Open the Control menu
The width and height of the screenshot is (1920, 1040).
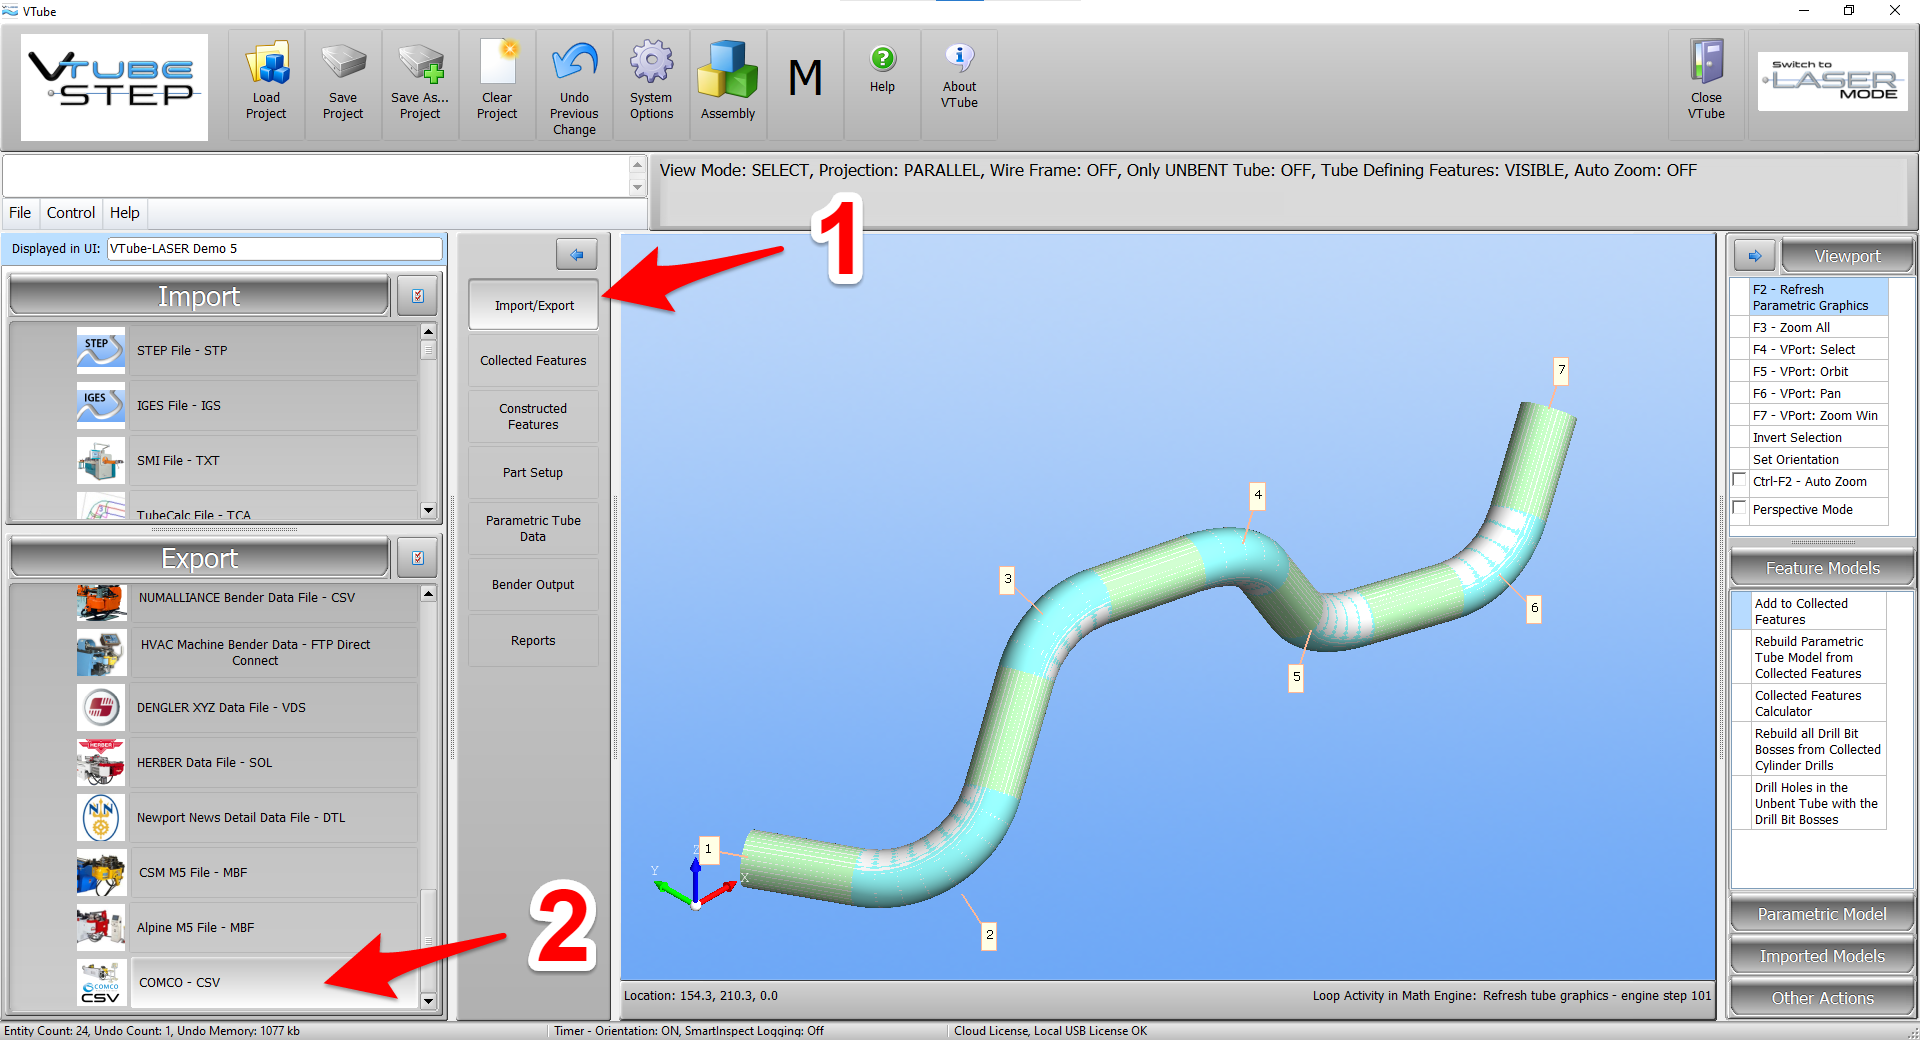coord(71,213)
